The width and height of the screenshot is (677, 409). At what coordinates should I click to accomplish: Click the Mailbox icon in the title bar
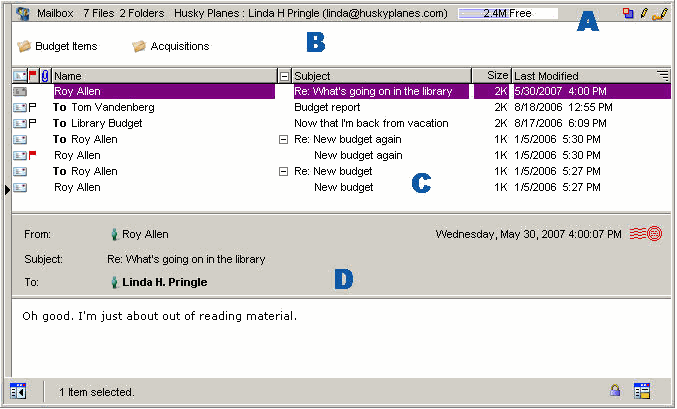[x=22, y=14]
